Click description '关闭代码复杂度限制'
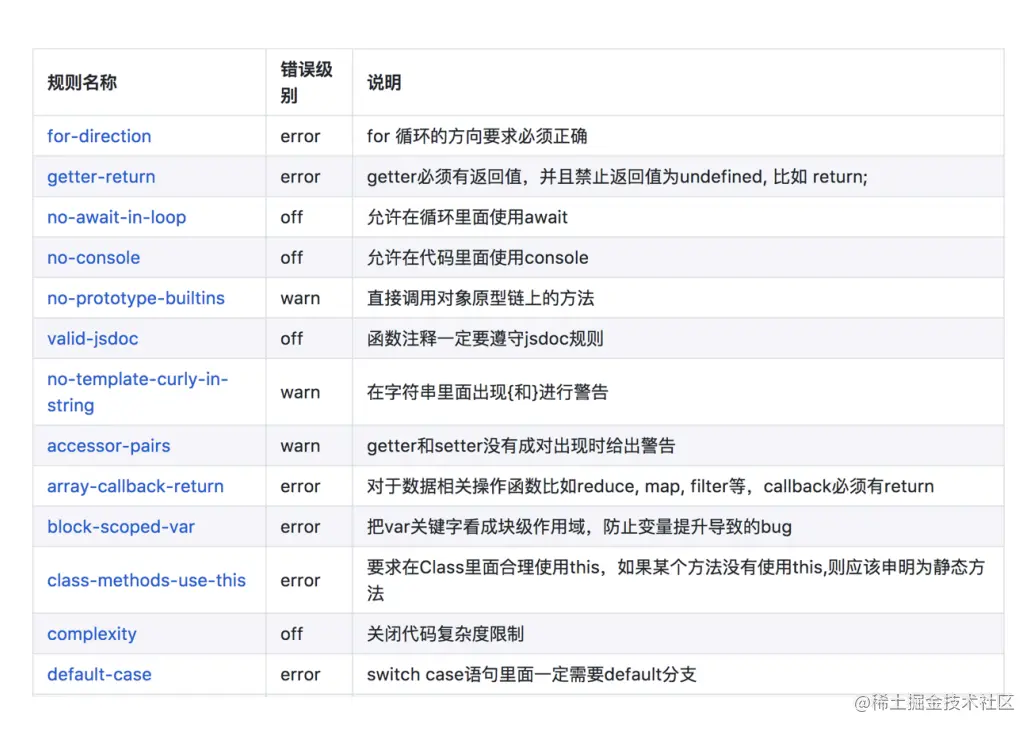Screen dimensions: 1036x734 click(x=445, y=634)
